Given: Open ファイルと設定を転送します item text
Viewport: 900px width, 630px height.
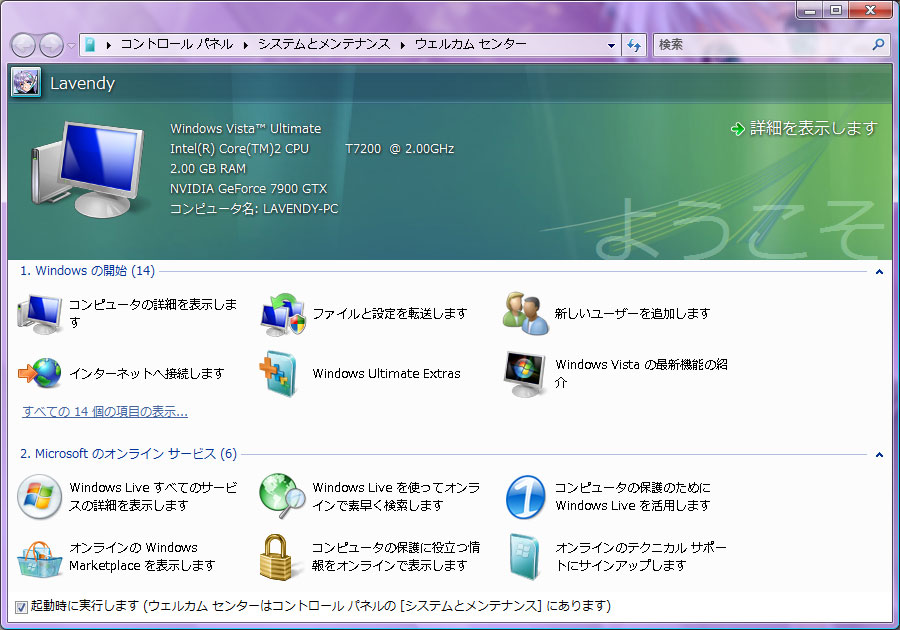Looking at the screenshot, I should tap(390, 313).
